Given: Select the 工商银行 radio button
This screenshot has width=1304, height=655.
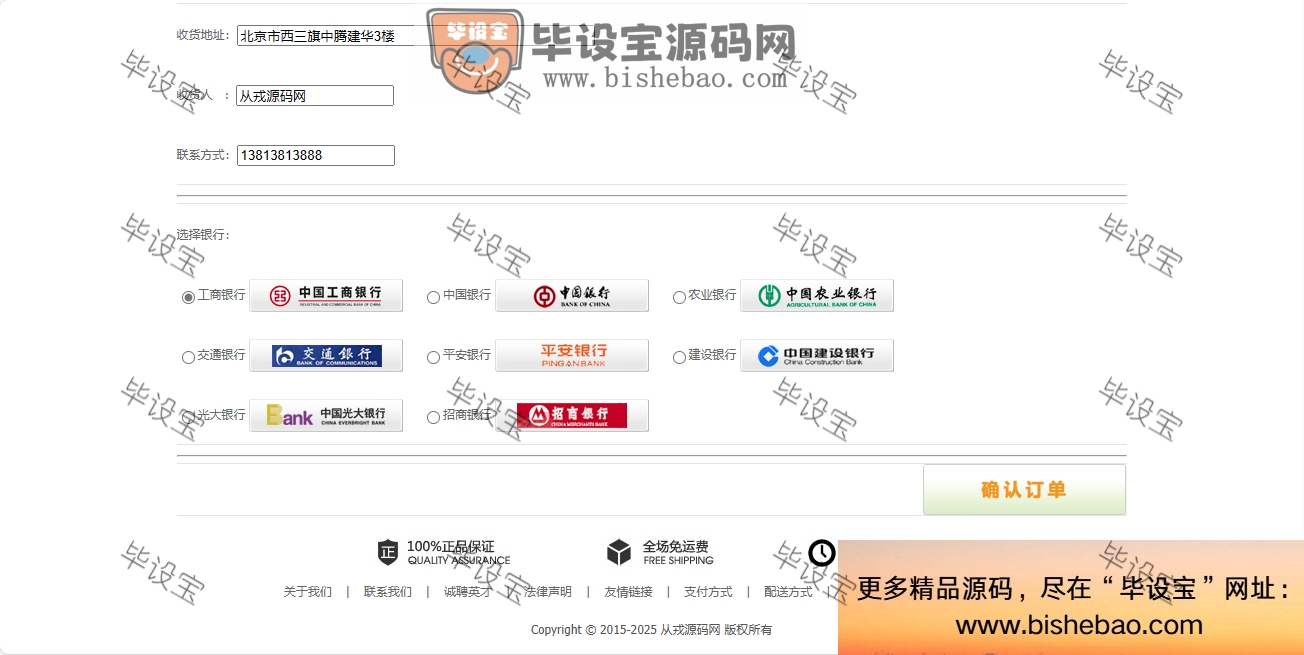Looking at the screenshot, I should point(188,297).
